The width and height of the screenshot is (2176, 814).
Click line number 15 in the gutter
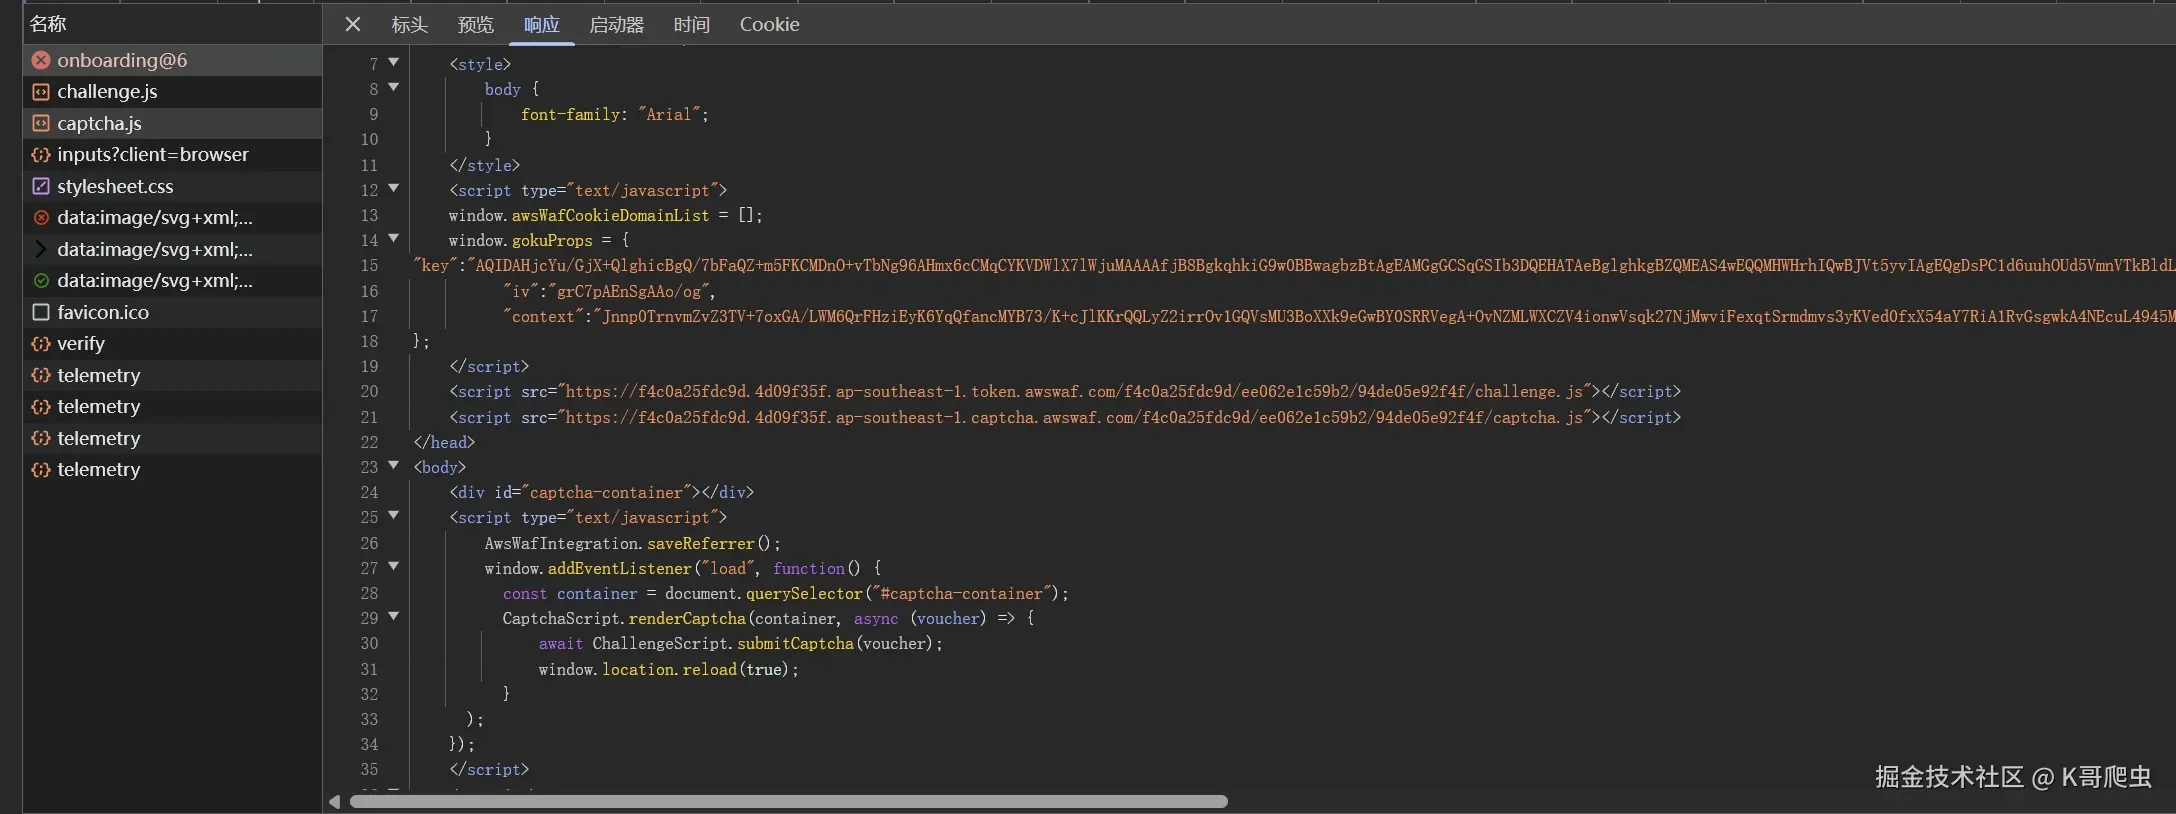(370, 266)
